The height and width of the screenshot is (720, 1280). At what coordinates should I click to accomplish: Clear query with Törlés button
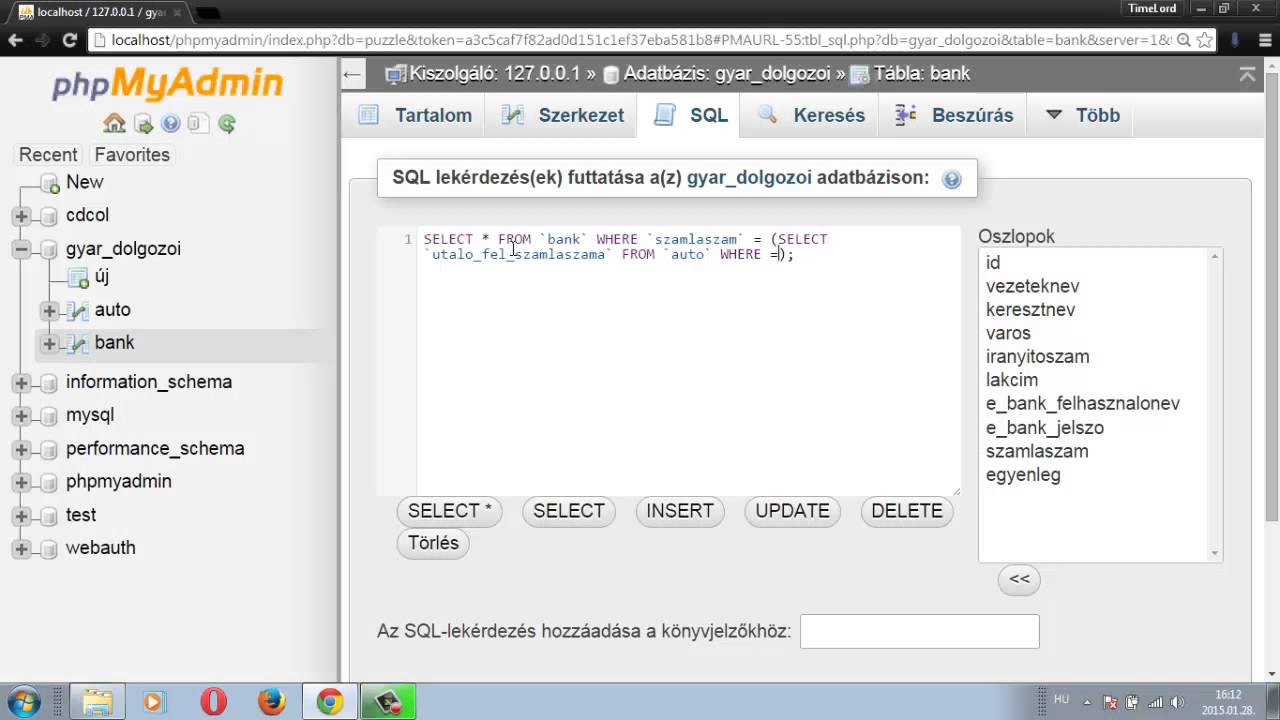pyautogui.click(x=434, y=543)
